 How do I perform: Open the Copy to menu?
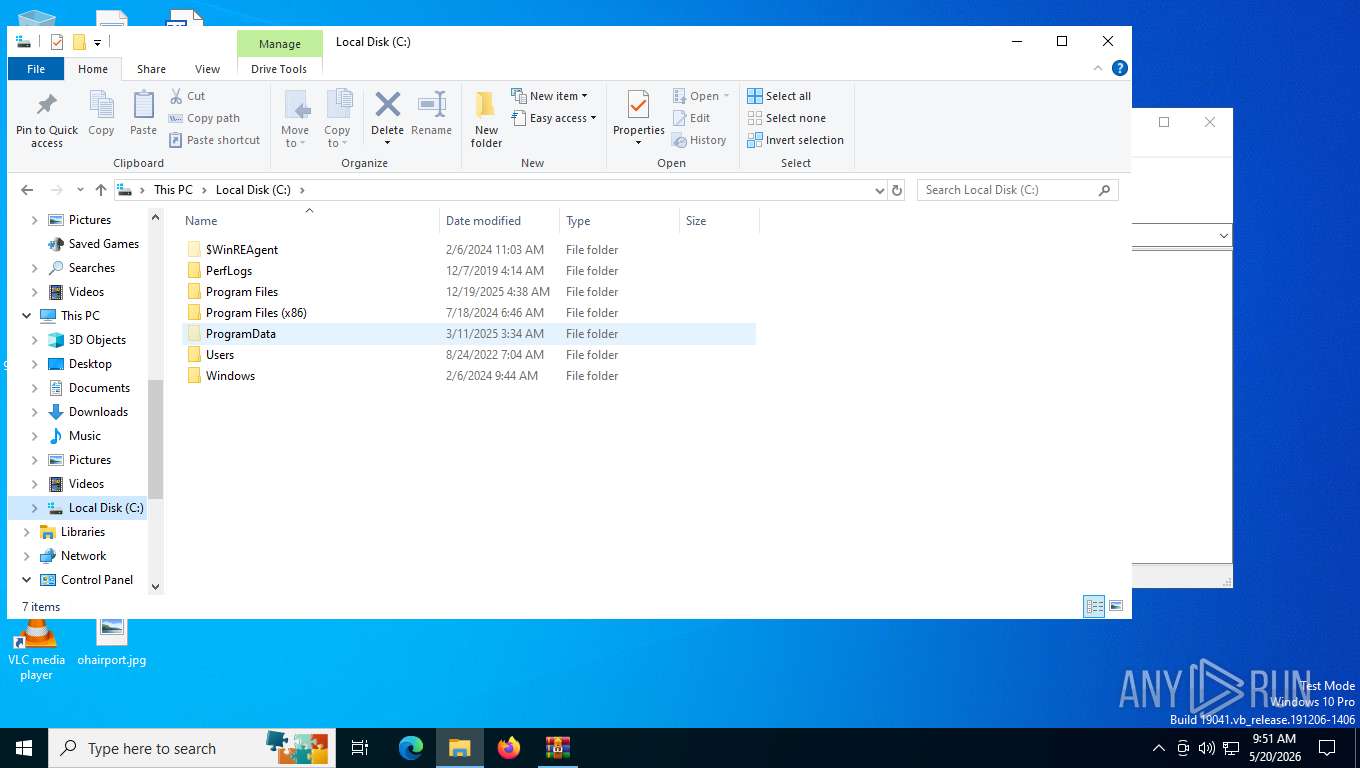338,119
